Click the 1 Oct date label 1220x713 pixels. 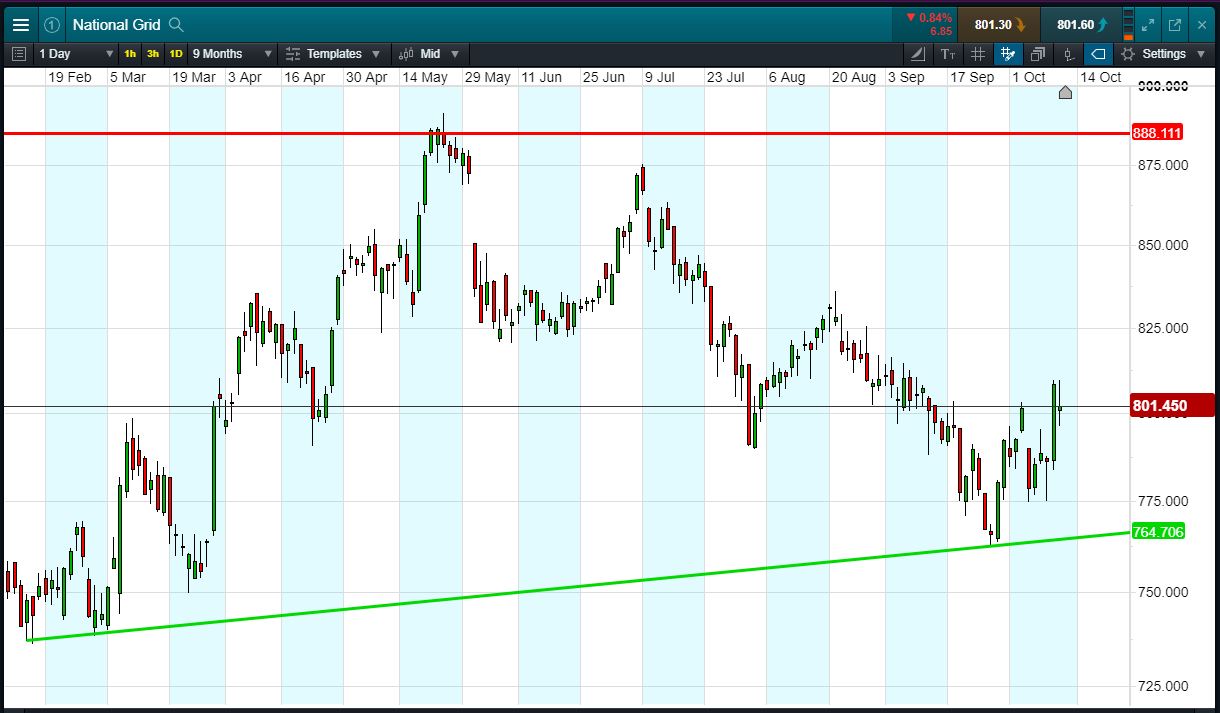click(1029, 77)
